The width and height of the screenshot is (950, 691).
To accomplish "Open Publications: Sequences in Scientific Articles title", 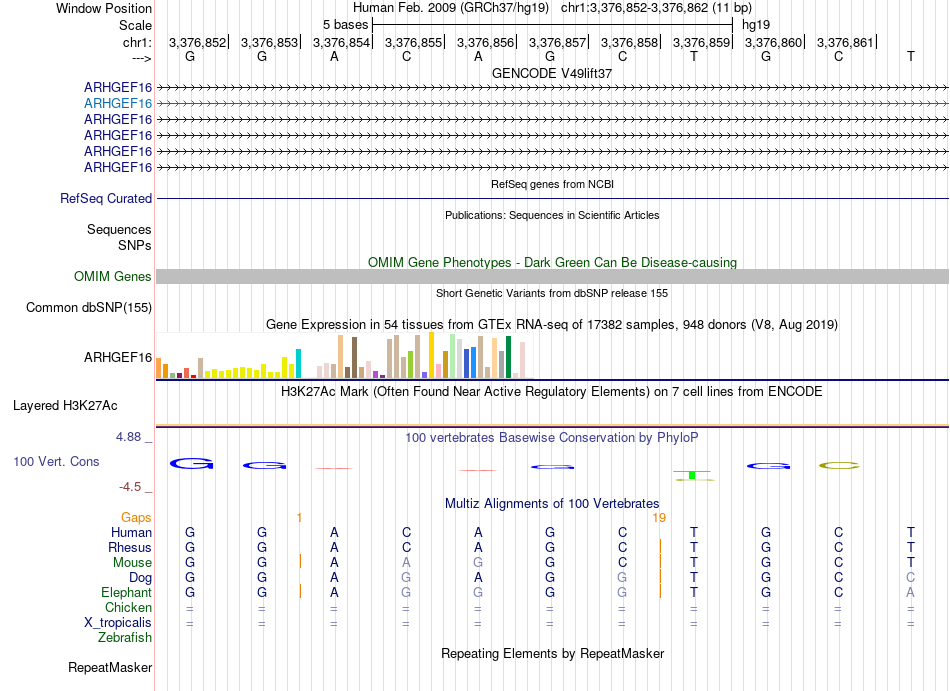I will (552, 215).
